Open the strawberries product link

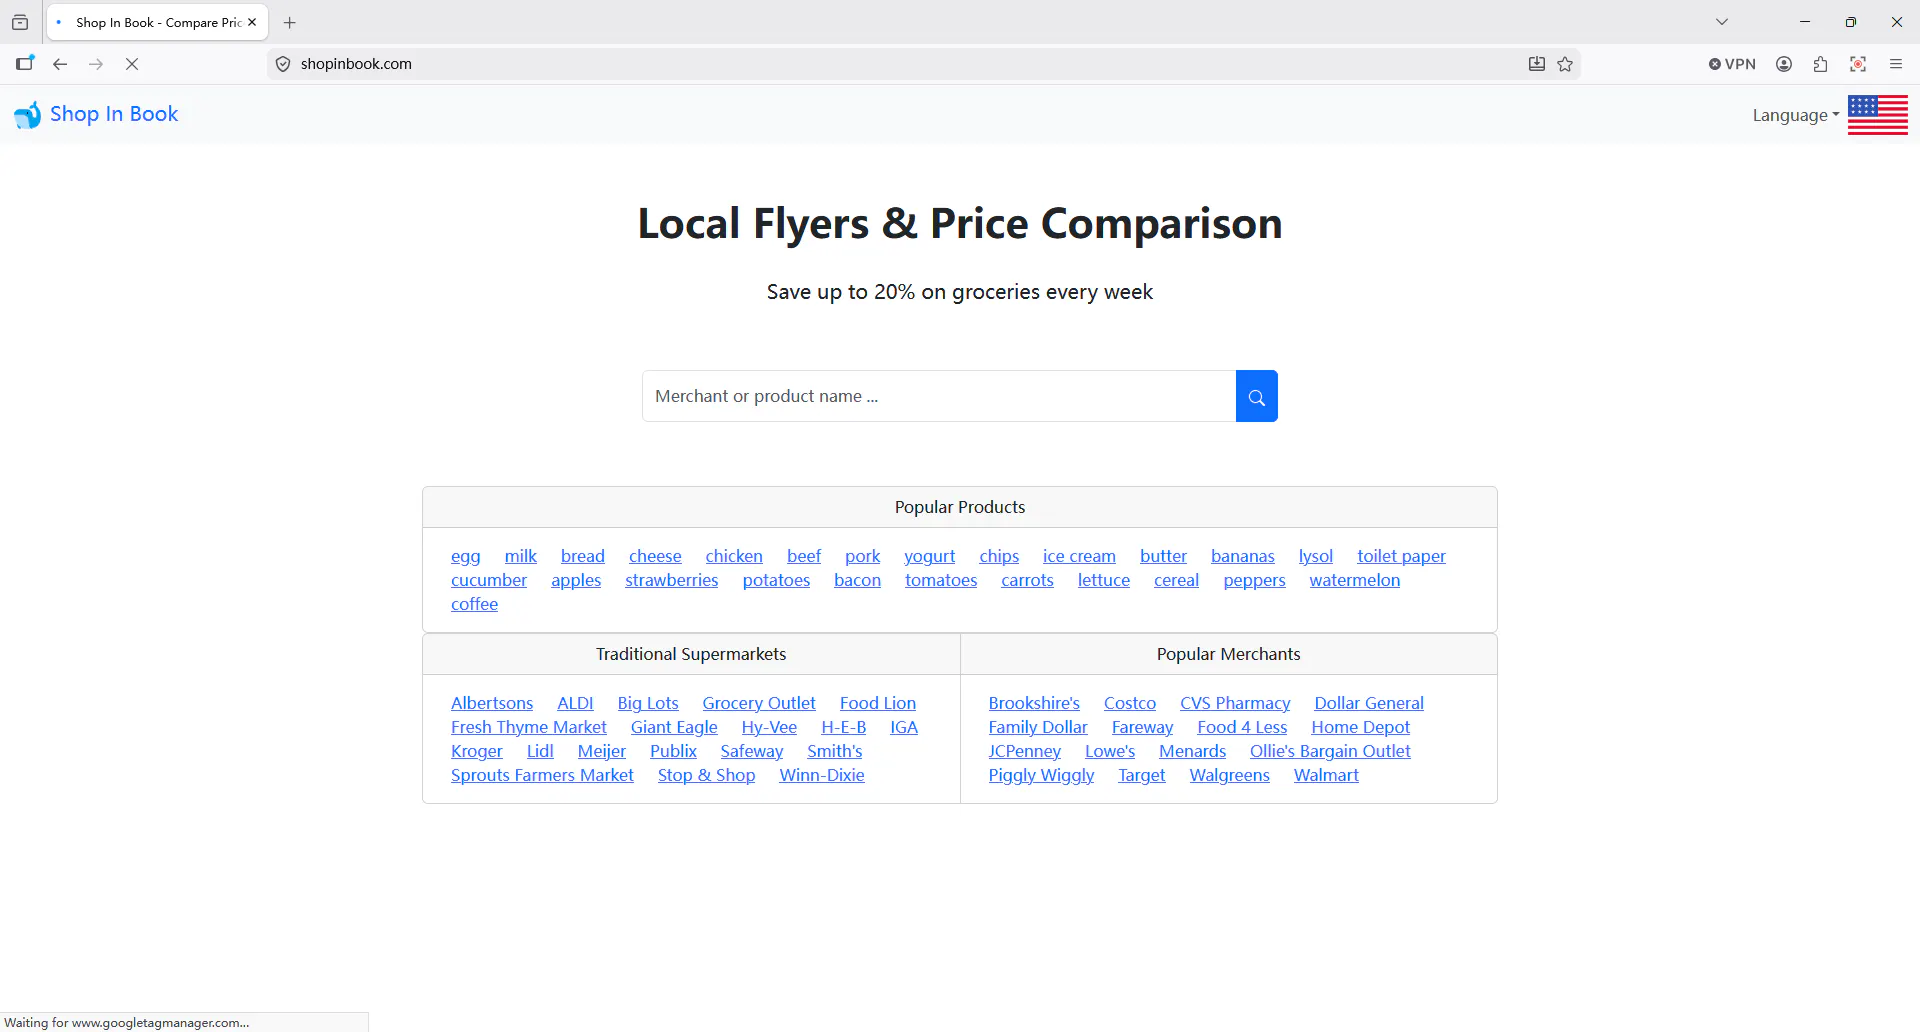(671, 580)
